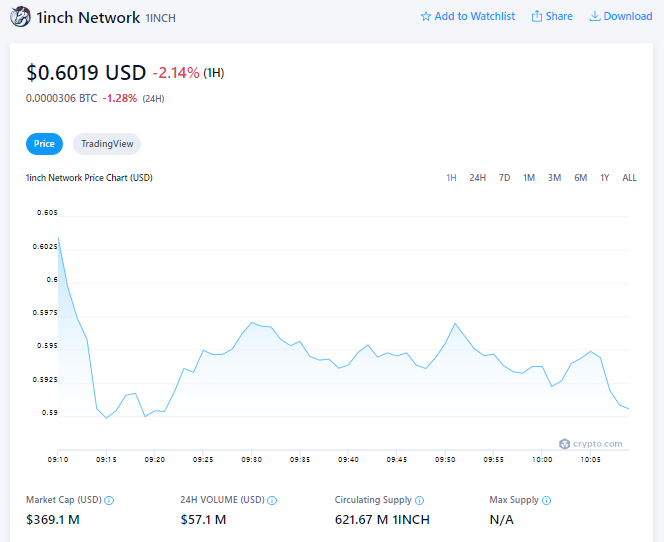This screenshot has height=542, width=664.
Task: Click the Max Supply label
Action: tap(514, 500)
